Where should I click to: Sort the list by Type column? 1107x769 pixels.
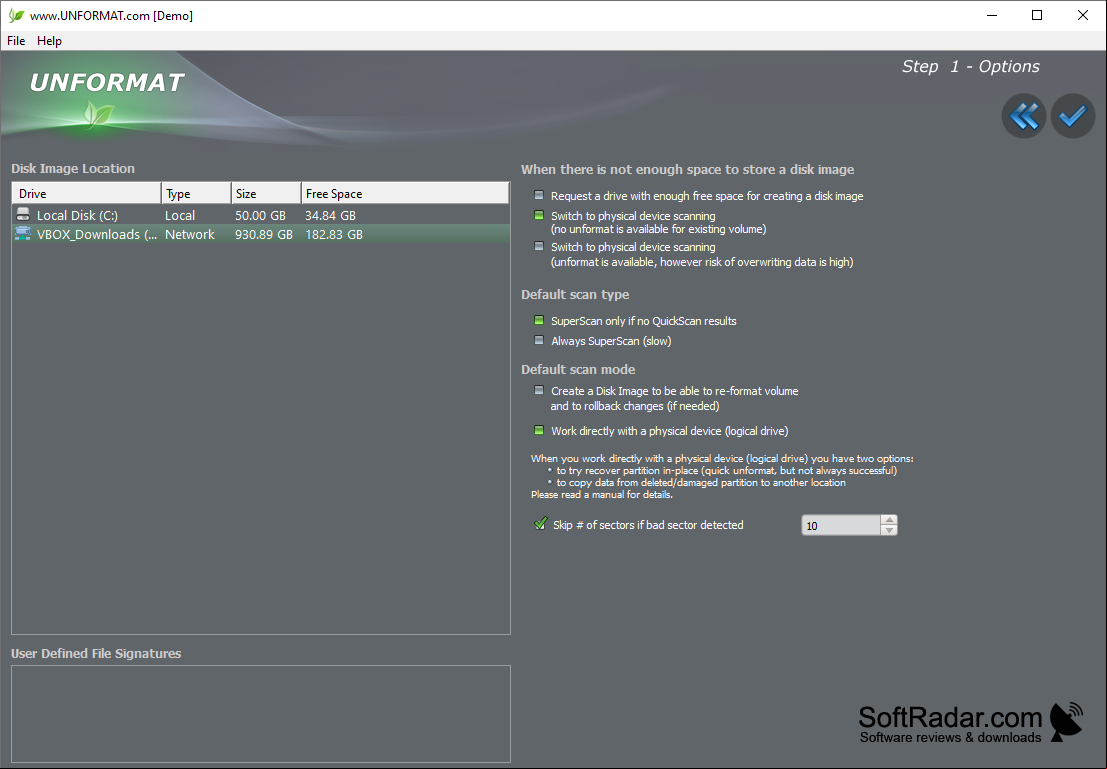[196, 193]
